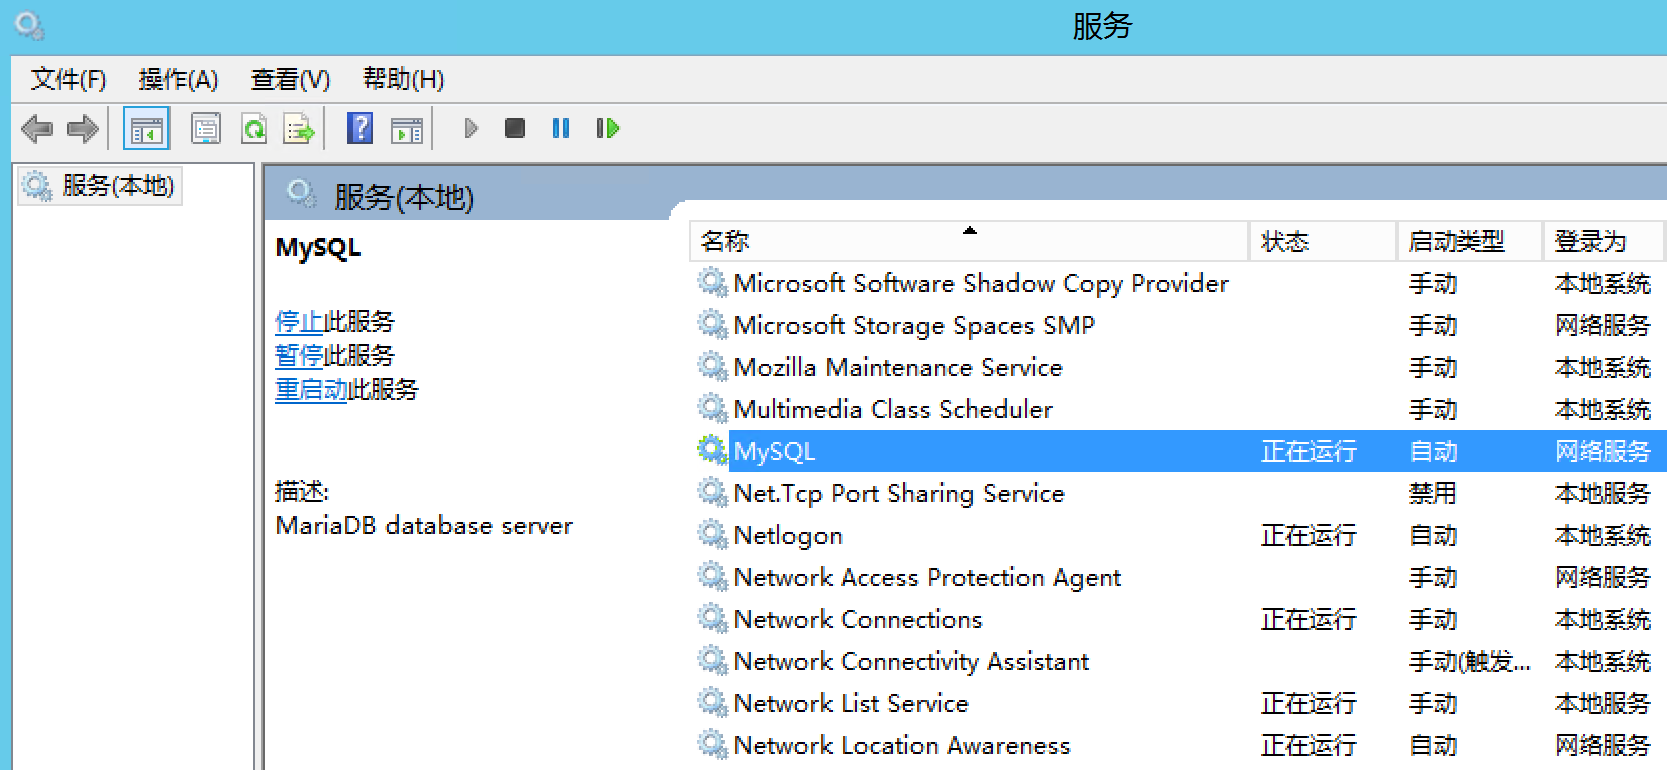Sort by the 状态 column header

coord(1322,241)
